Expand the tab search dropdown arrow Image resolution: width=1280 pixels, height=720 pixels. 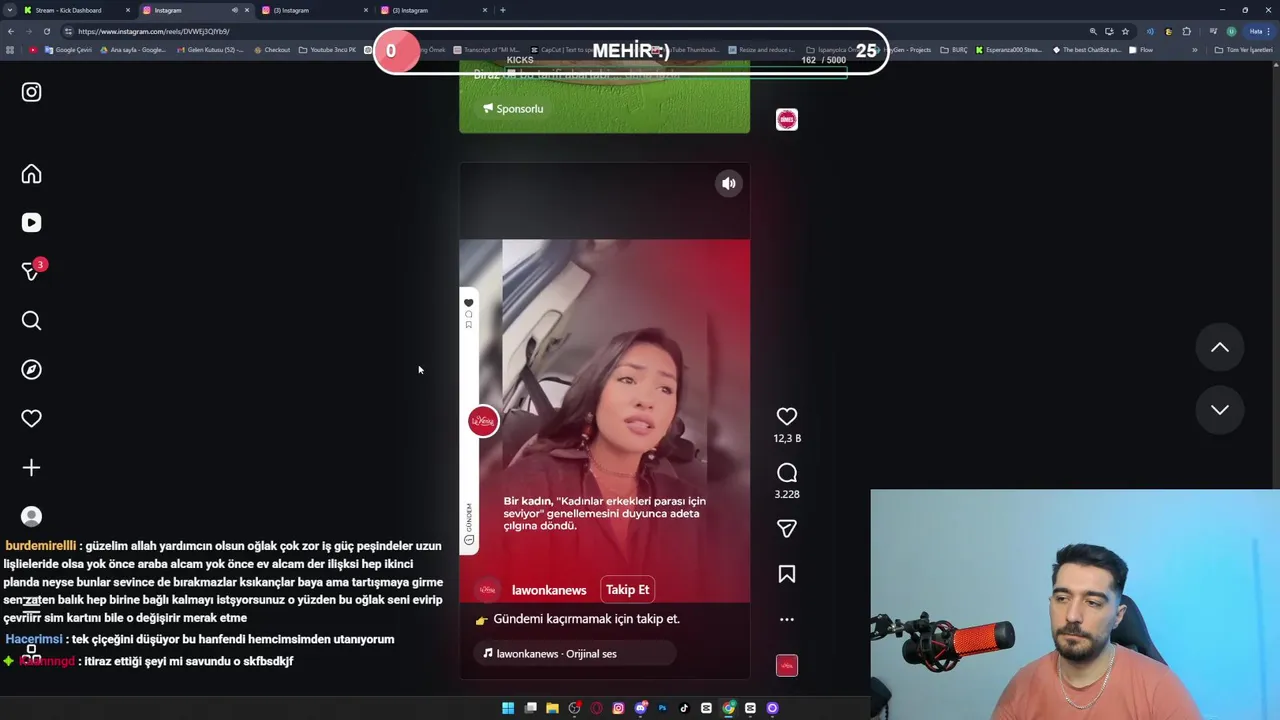coord(10,10)
